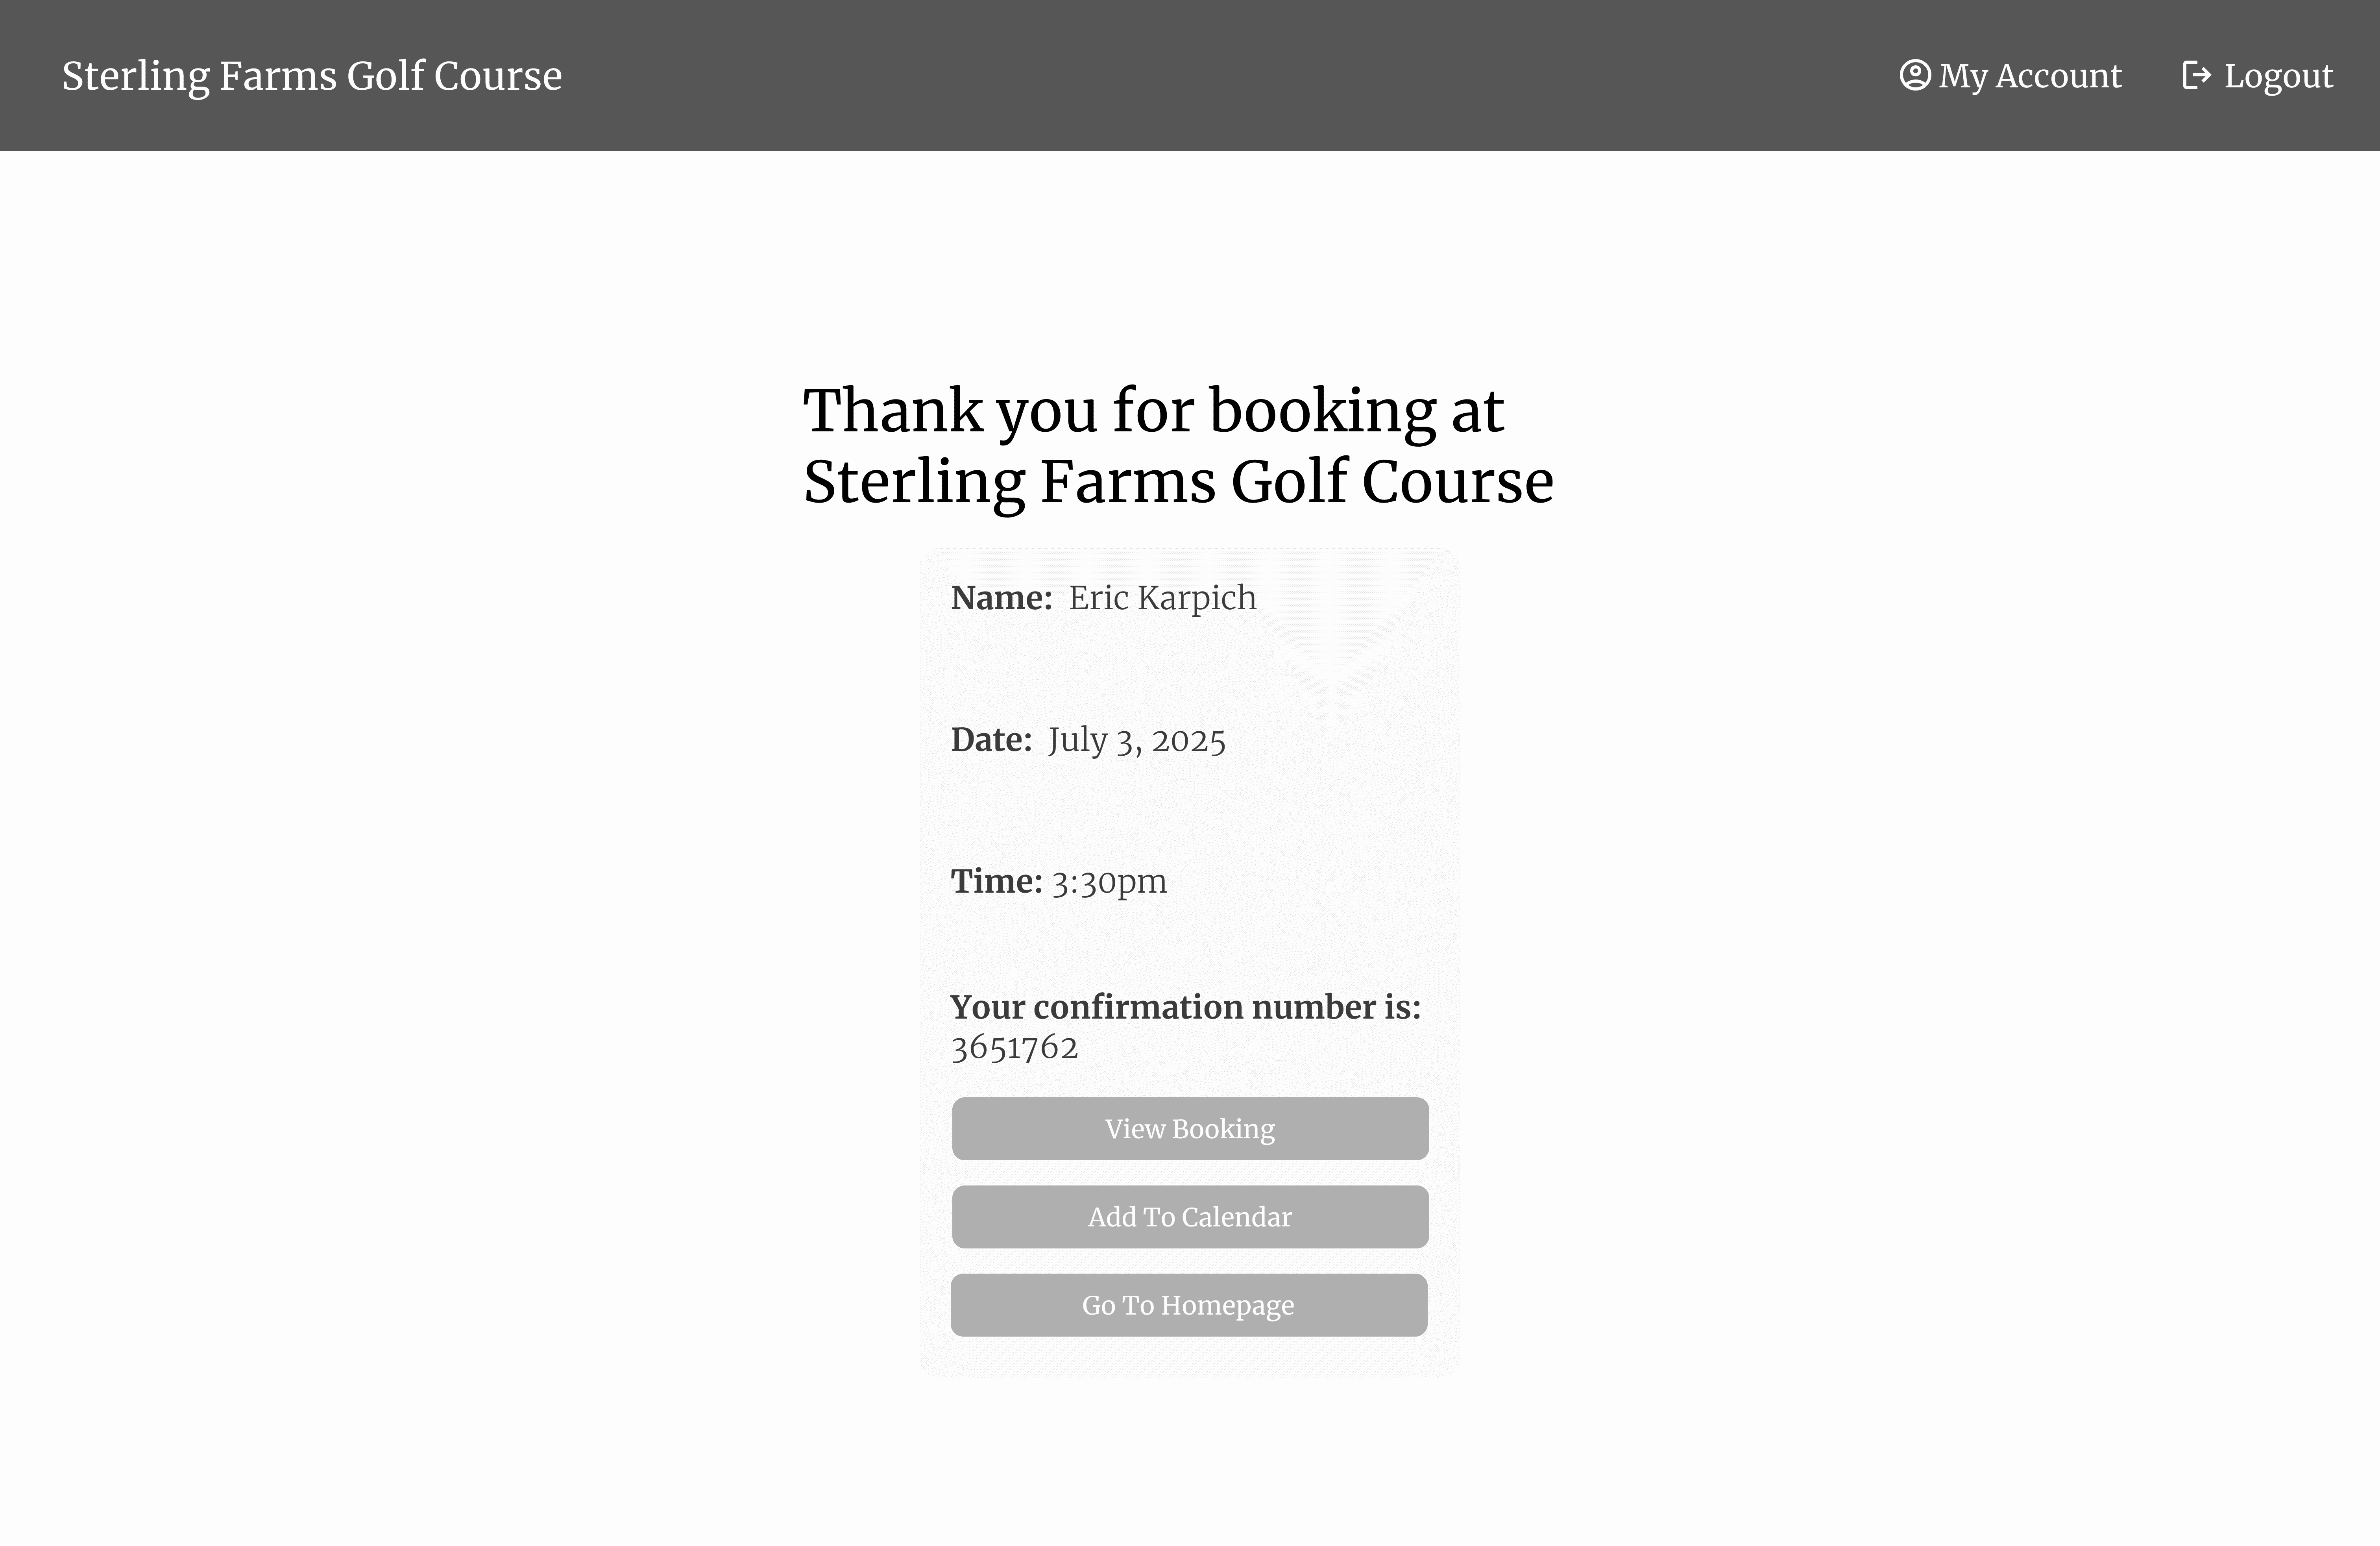Open the homepage via the Sterling Farms Golf Course title

click(311, 75)
